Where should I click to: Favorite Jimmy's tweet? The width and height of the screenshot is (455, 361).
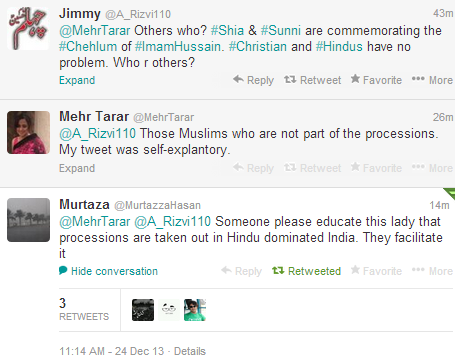[376, 80]
